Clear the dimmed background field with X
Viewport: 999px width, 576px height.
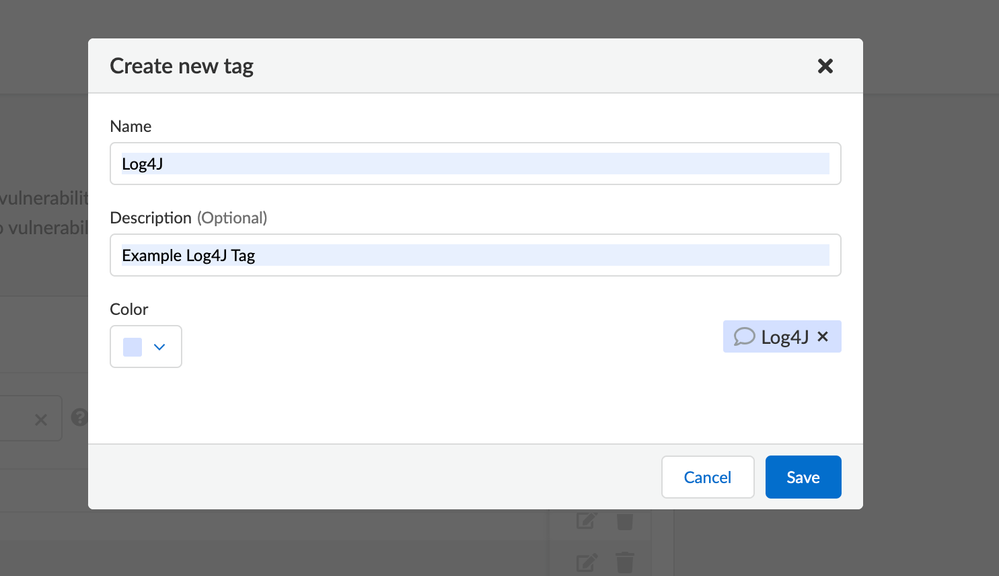pos(41,420)
